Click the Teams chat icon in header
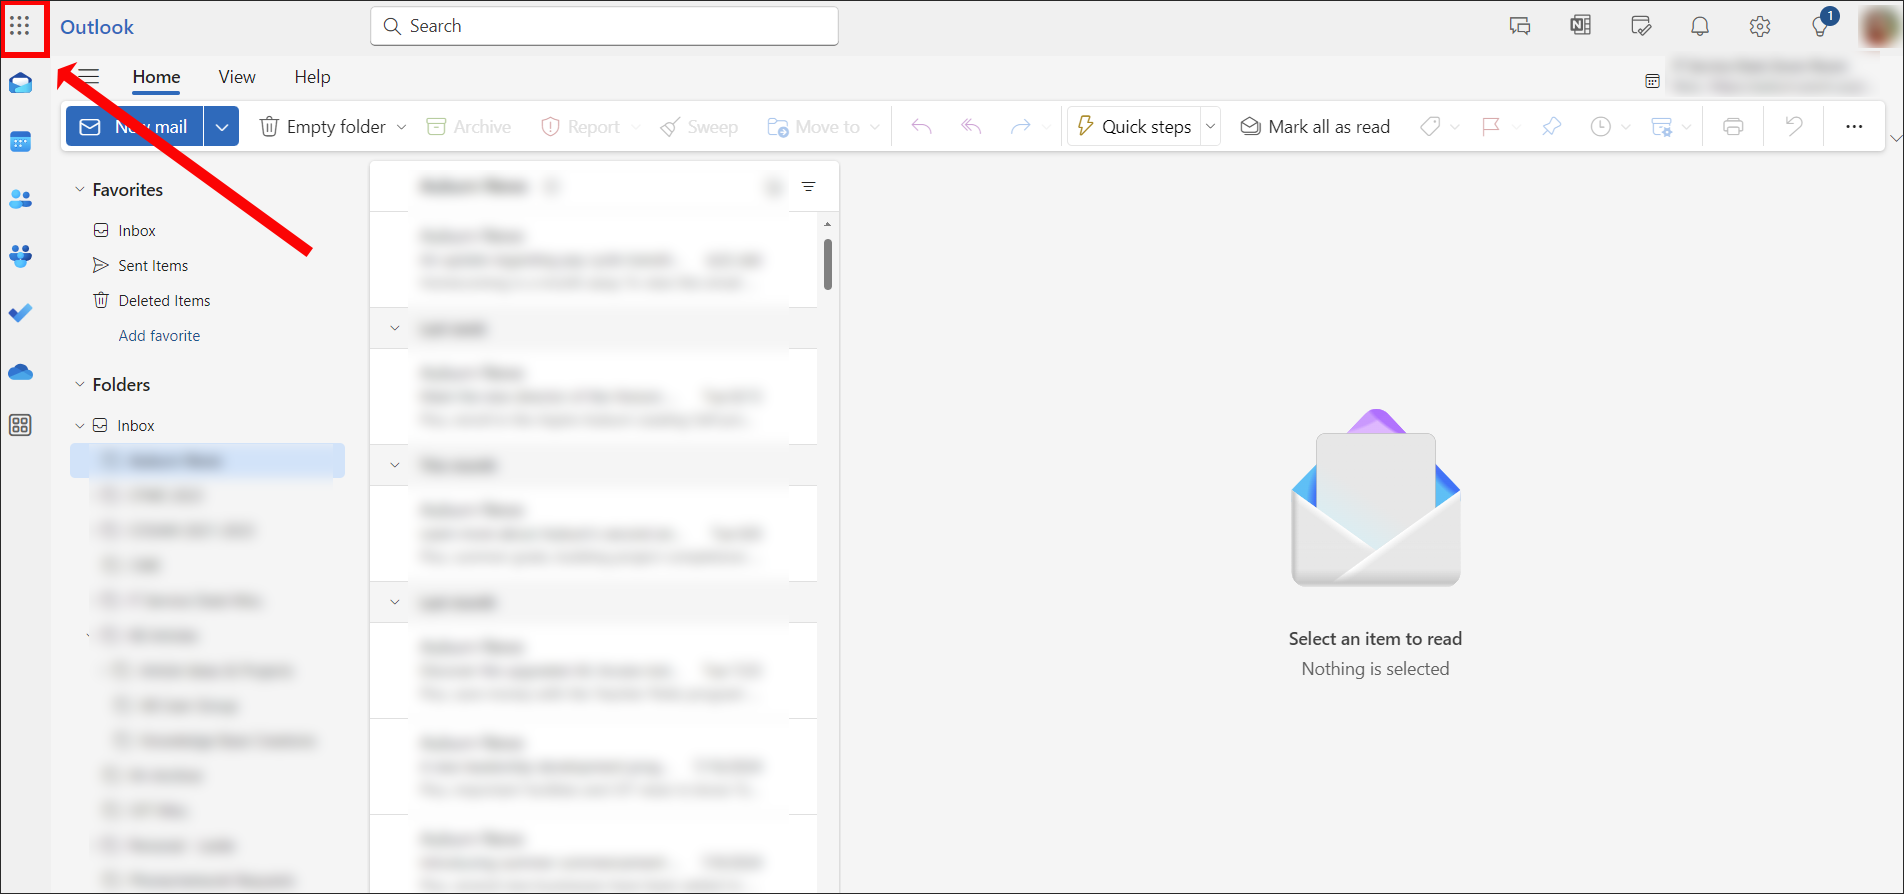This screenshot has height=894, width=1904. 1520,27
